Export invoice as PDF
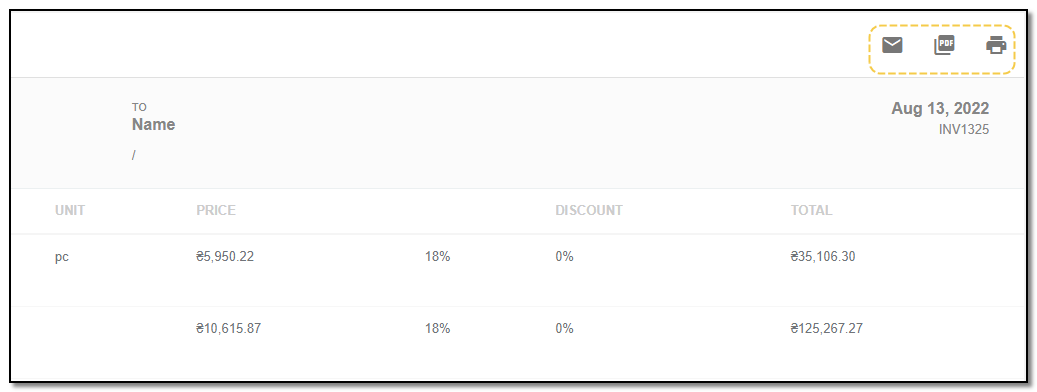 [x=944, y=46]
